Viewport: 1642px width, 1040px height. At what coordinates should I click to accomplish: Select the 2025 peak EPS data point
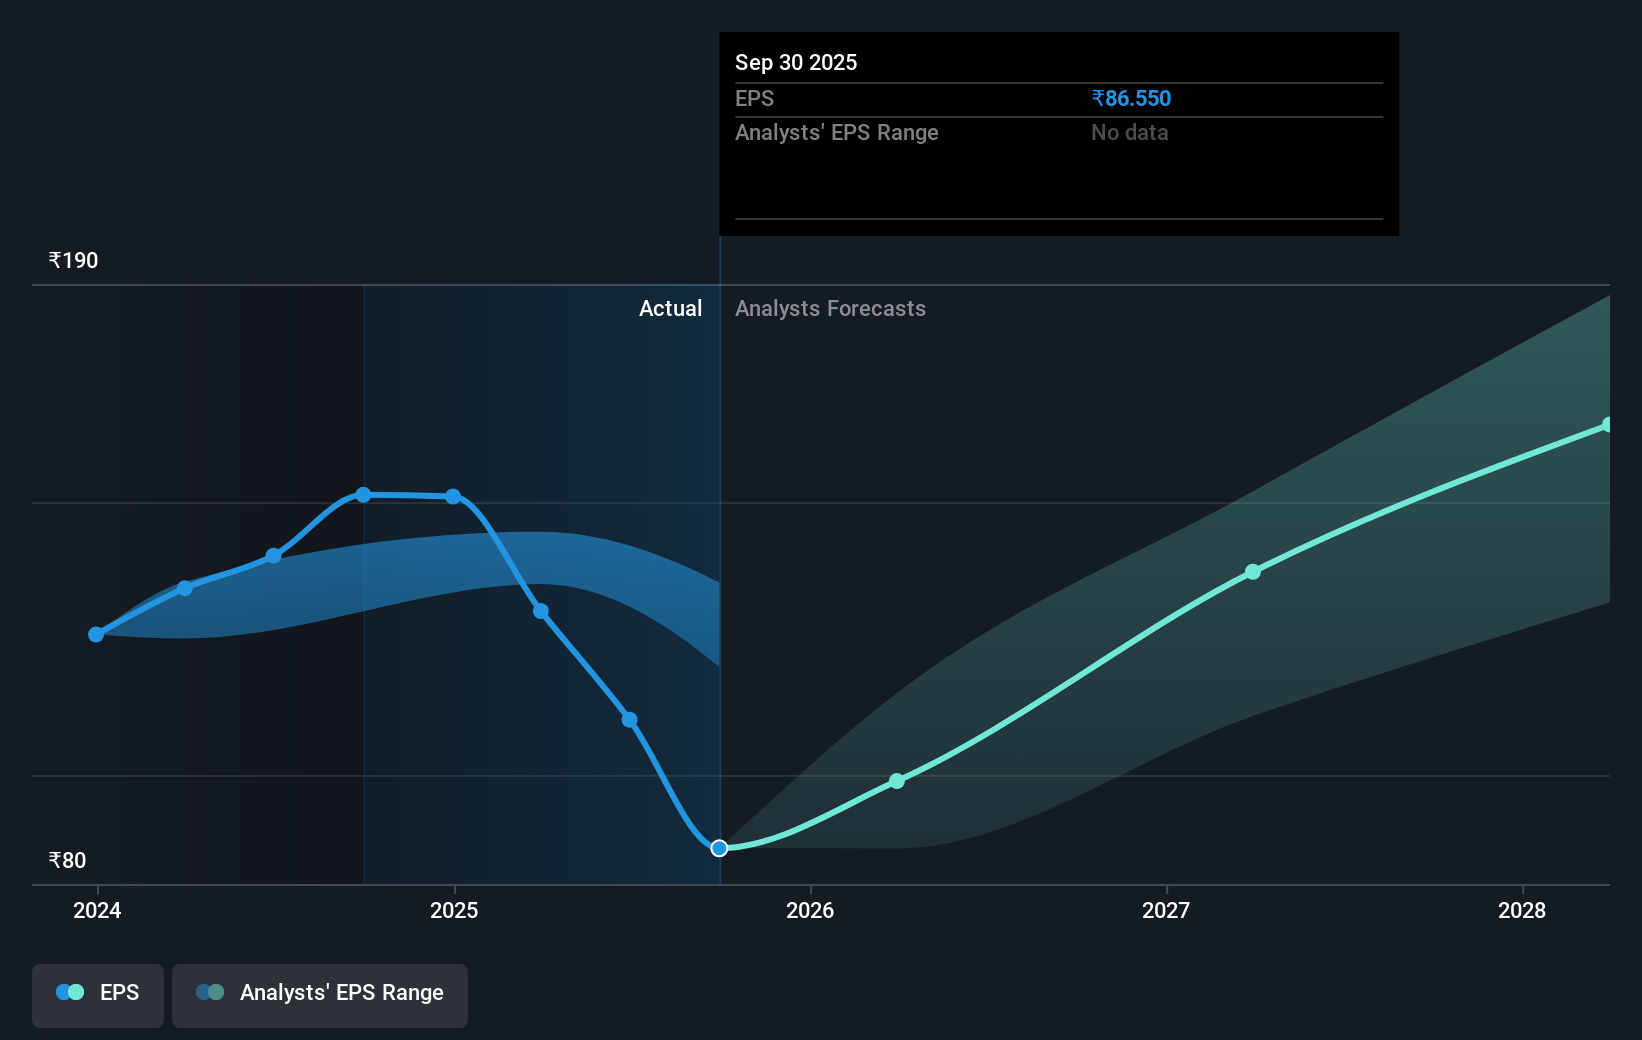[x=364, y=494]
